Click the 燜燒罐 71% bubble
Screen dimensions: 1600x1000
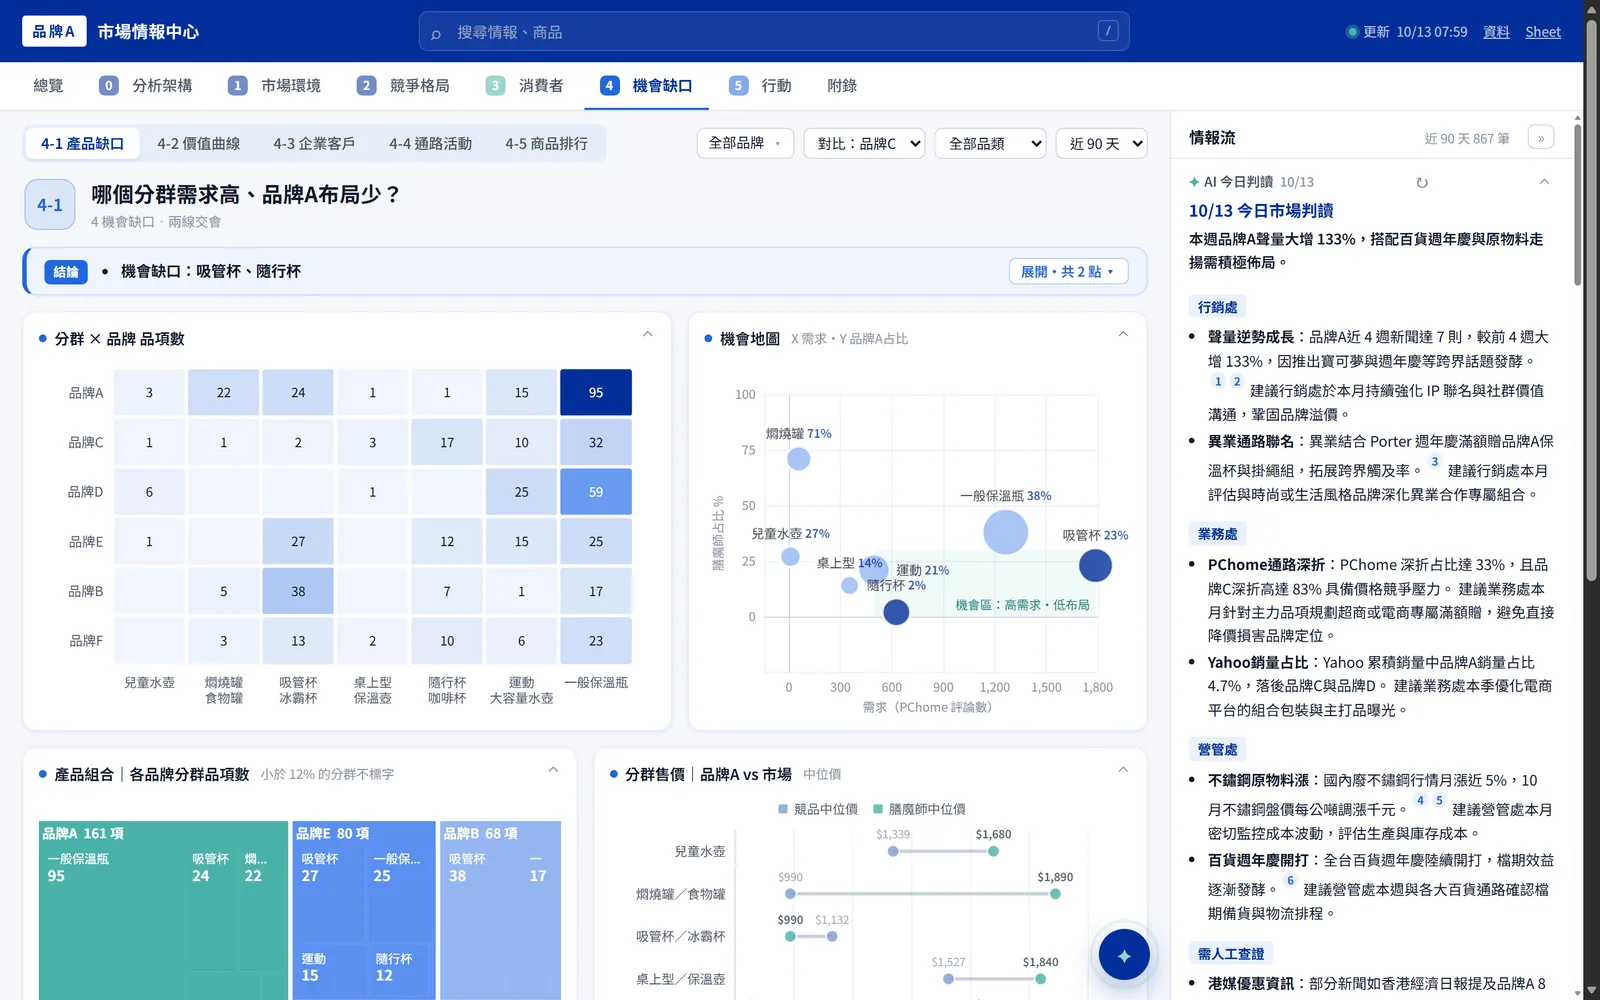(x=798, y=459)
